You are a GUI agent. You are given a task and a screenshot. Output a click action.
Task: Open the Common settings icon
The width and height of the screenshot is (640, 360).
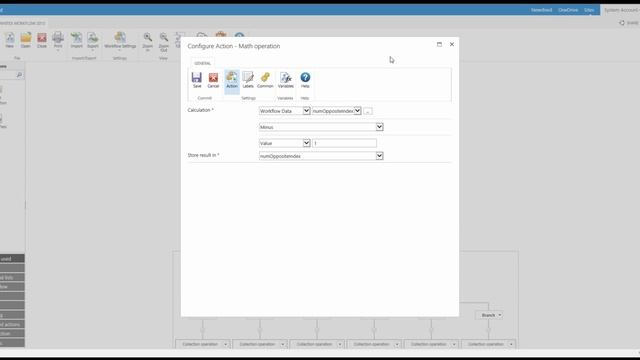click(x=265, y=80)
